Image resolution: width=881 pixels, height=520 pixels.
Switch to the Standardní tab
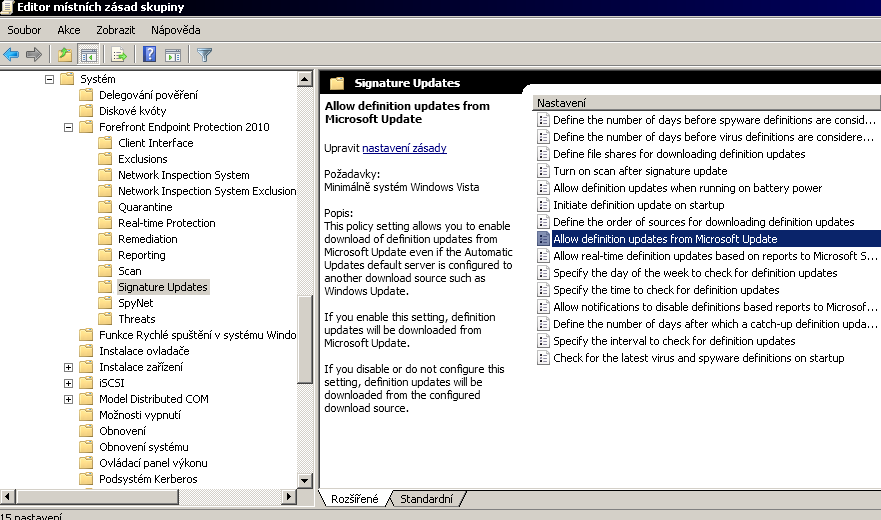coord(426,499)
